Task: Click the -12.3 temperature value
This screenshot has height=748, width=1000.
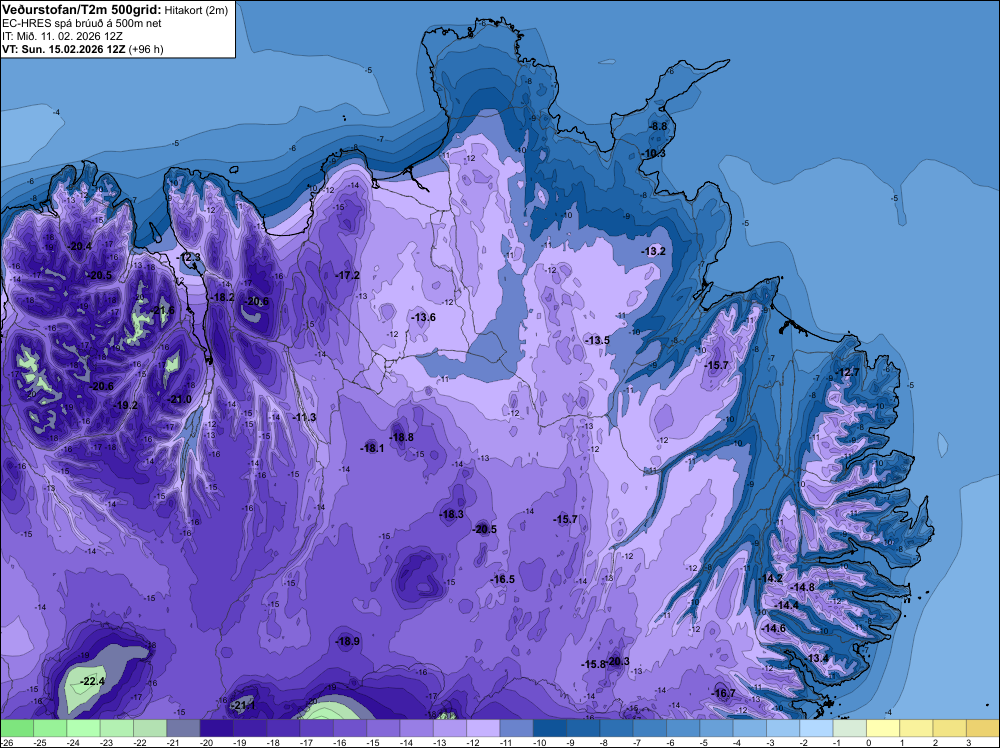Action: pos(189,257)
